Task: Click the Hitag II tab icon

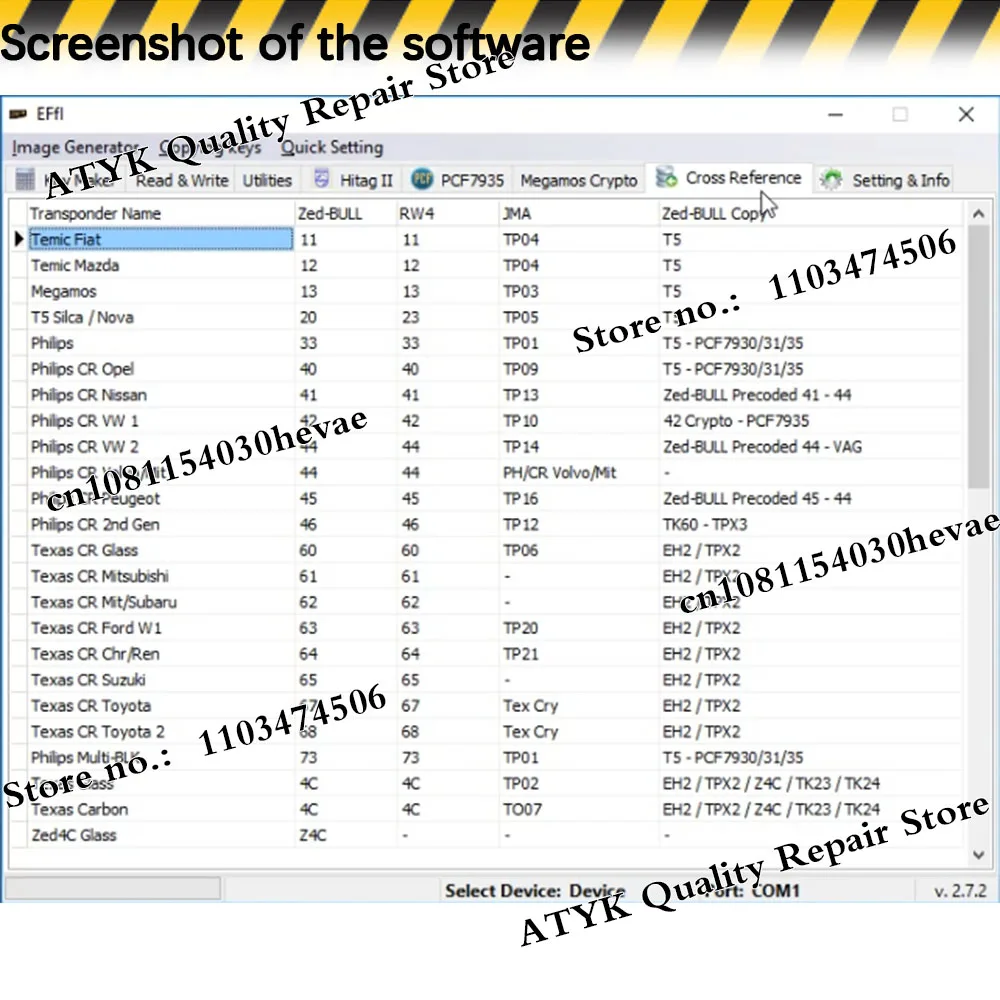Action: point(321,179)
